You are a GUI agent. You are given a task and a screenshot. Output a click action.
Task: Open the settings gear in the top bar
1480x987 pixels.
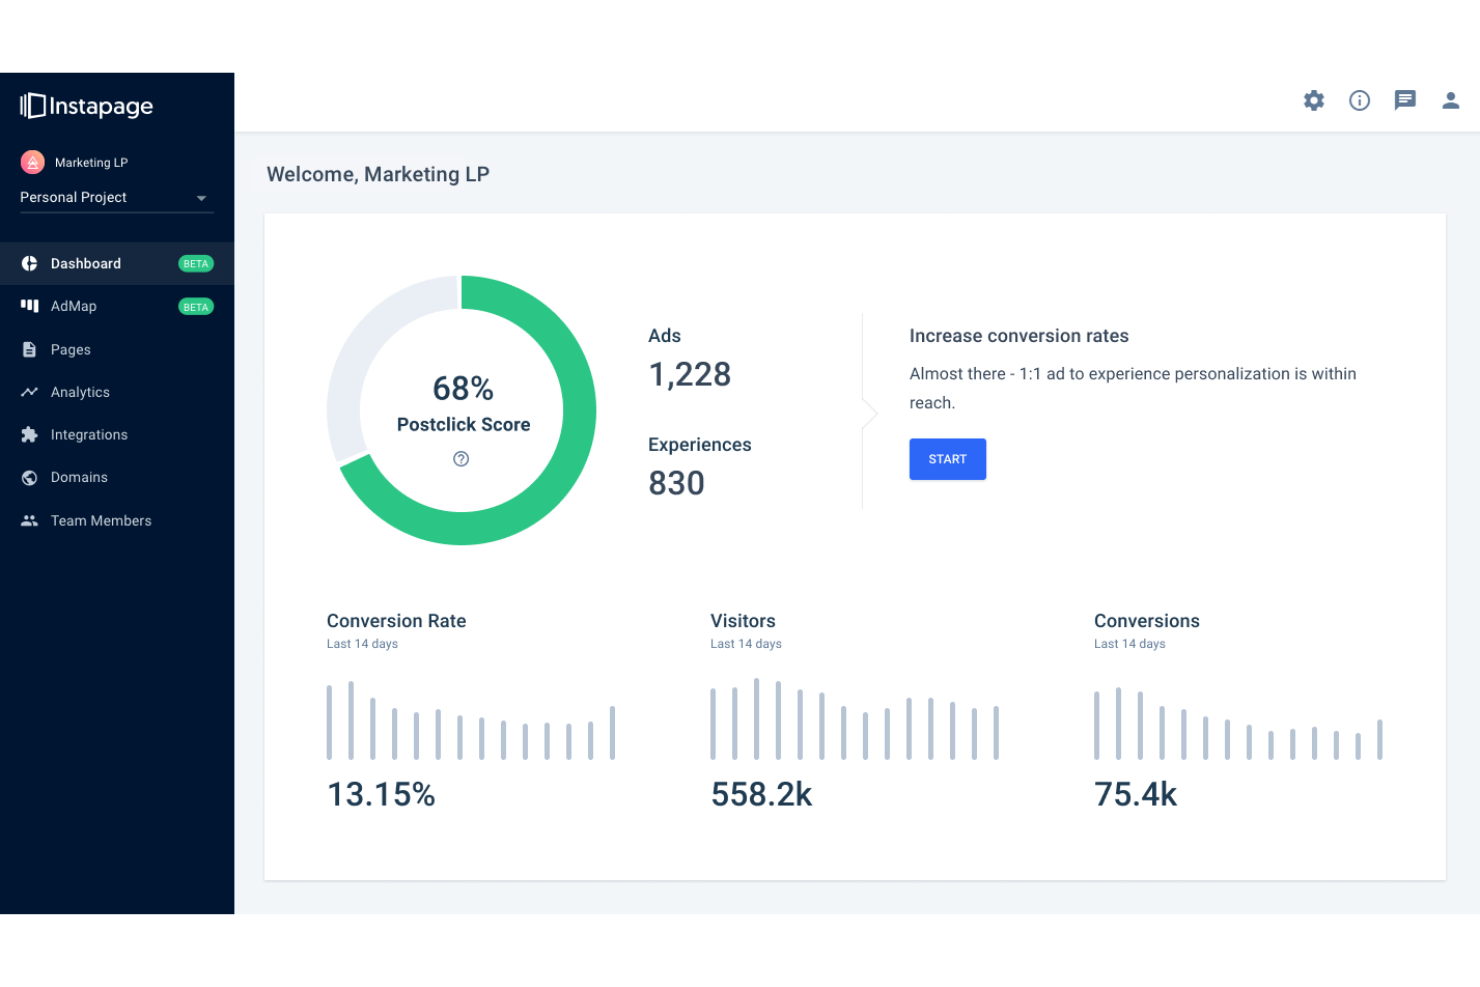pos(1313,100)
